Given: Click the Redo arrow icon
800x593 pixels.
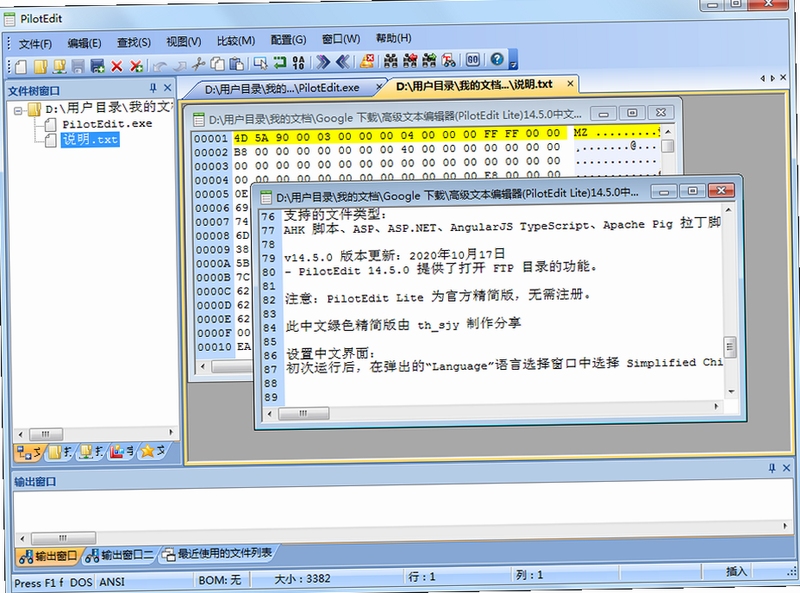Looking at the screenshot, I should [x=179, y=65].
